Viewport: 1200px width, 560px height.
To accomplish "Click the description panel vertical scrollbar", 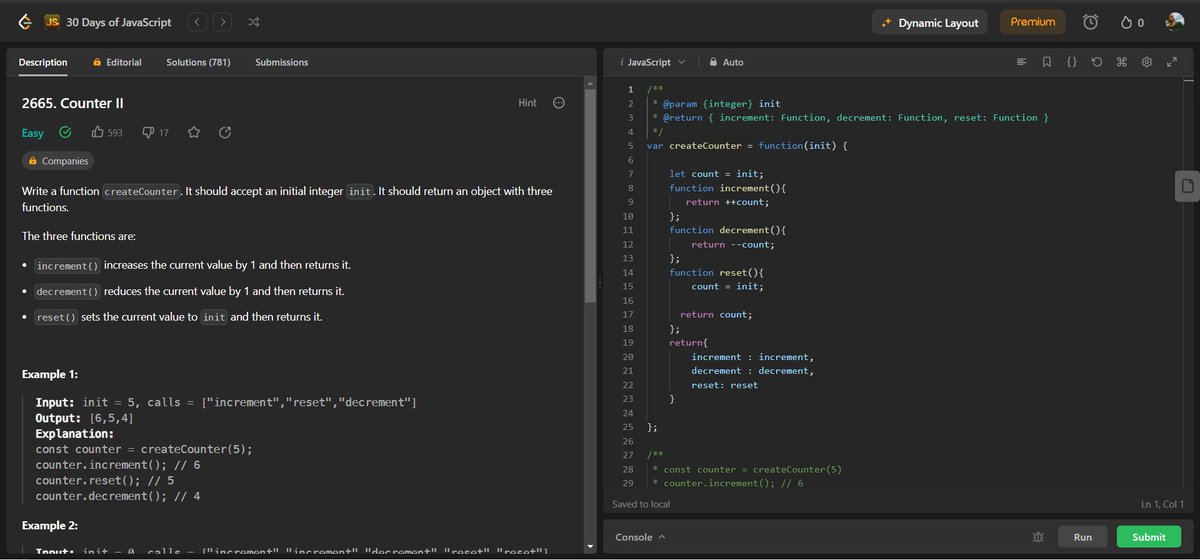I will click(590, 195).
